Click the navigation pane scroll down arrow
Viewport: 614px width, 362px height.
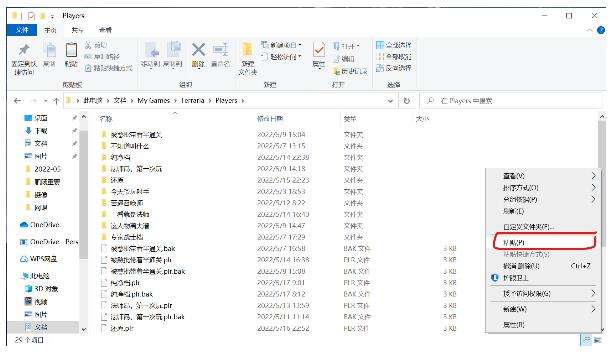(84, 329)
